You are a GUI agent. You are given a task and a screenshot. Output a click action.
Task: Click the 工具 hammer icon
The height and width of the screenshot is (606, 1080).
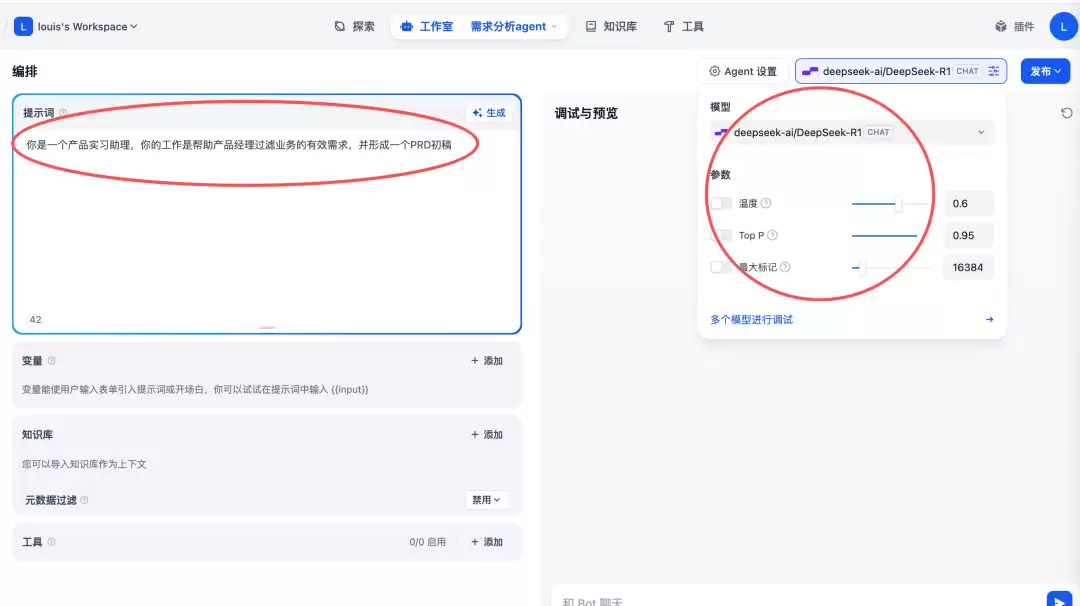(669, 26)
